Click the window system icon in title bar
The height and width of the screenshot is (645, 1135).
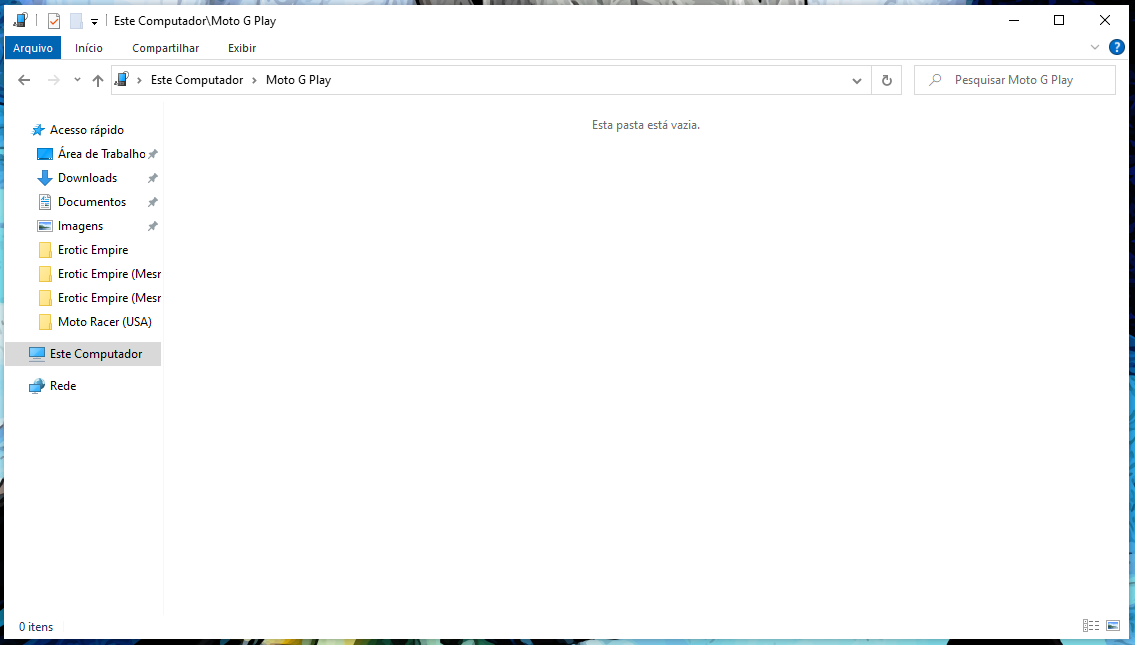(x=20, y=20)
